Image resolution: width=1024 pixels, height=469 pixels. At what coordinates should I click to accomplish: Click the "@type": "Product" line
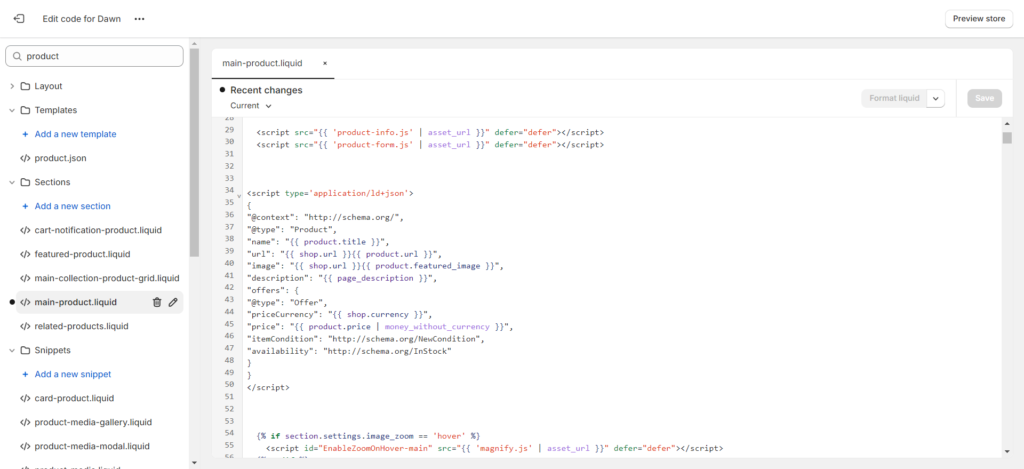pyautogui.click(x=292, y=229)
